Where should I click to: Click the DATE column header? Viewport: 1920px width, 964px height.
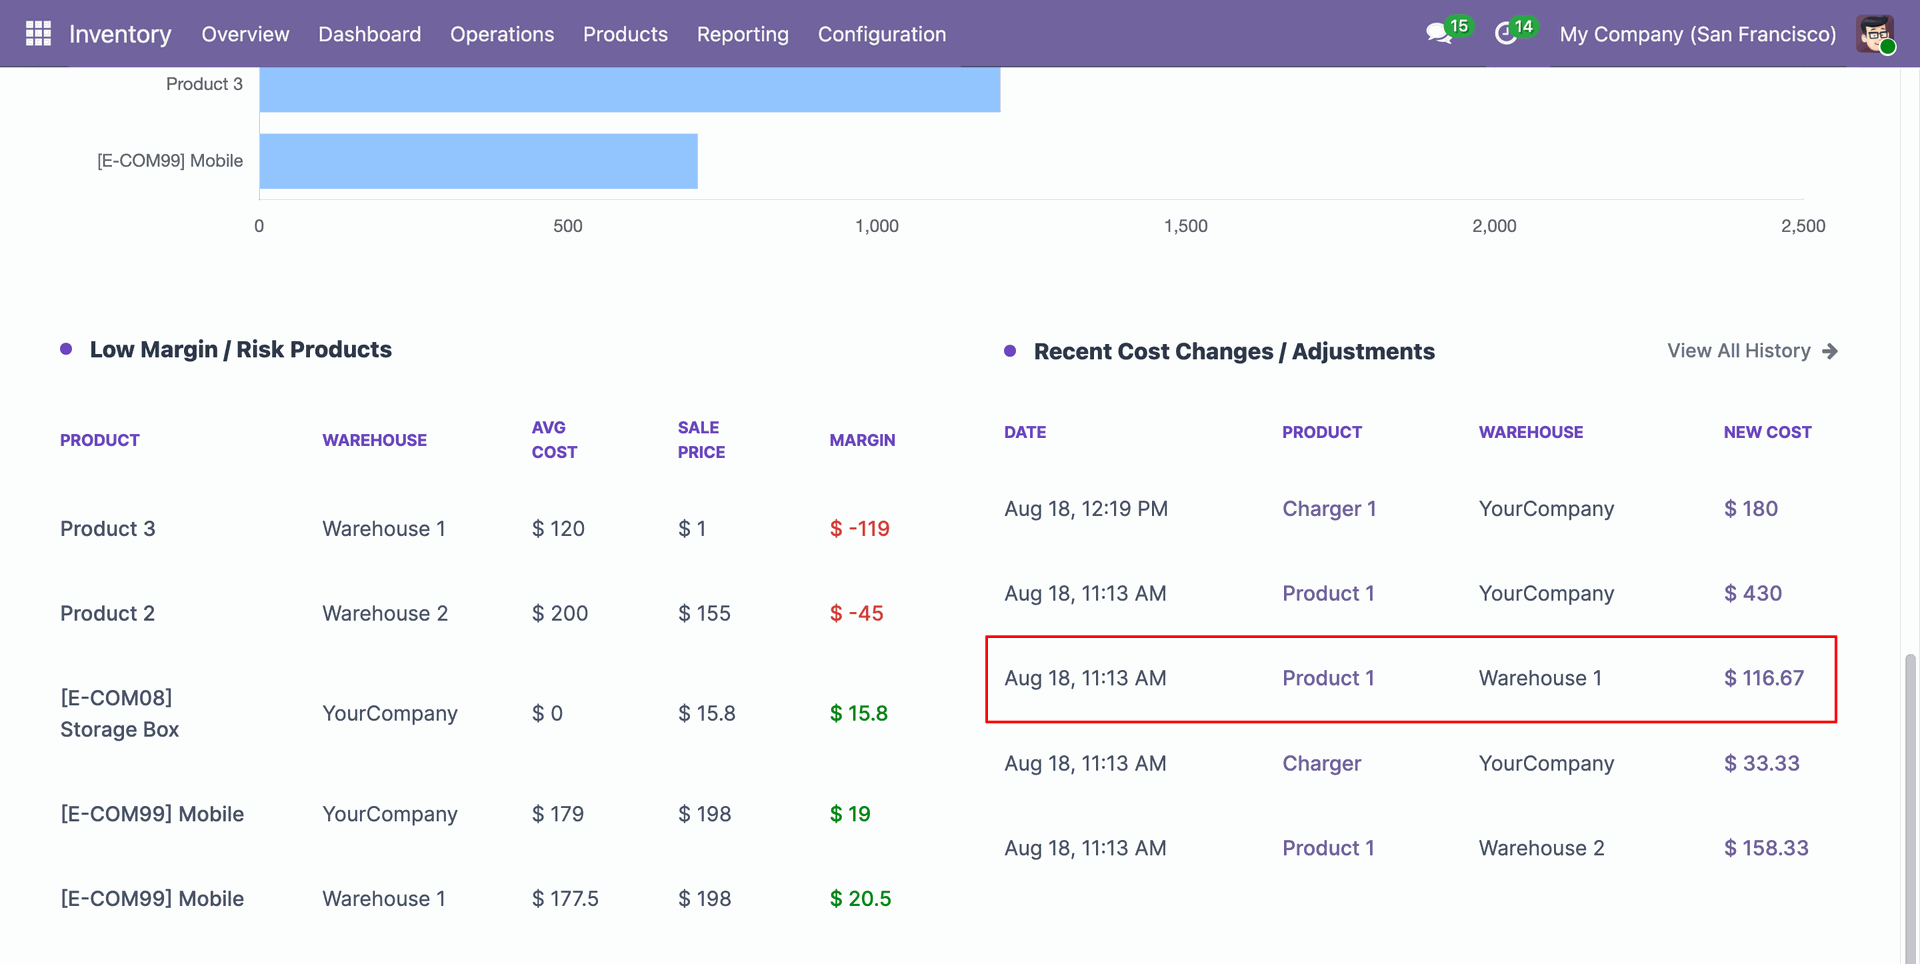coord(1025,432)
